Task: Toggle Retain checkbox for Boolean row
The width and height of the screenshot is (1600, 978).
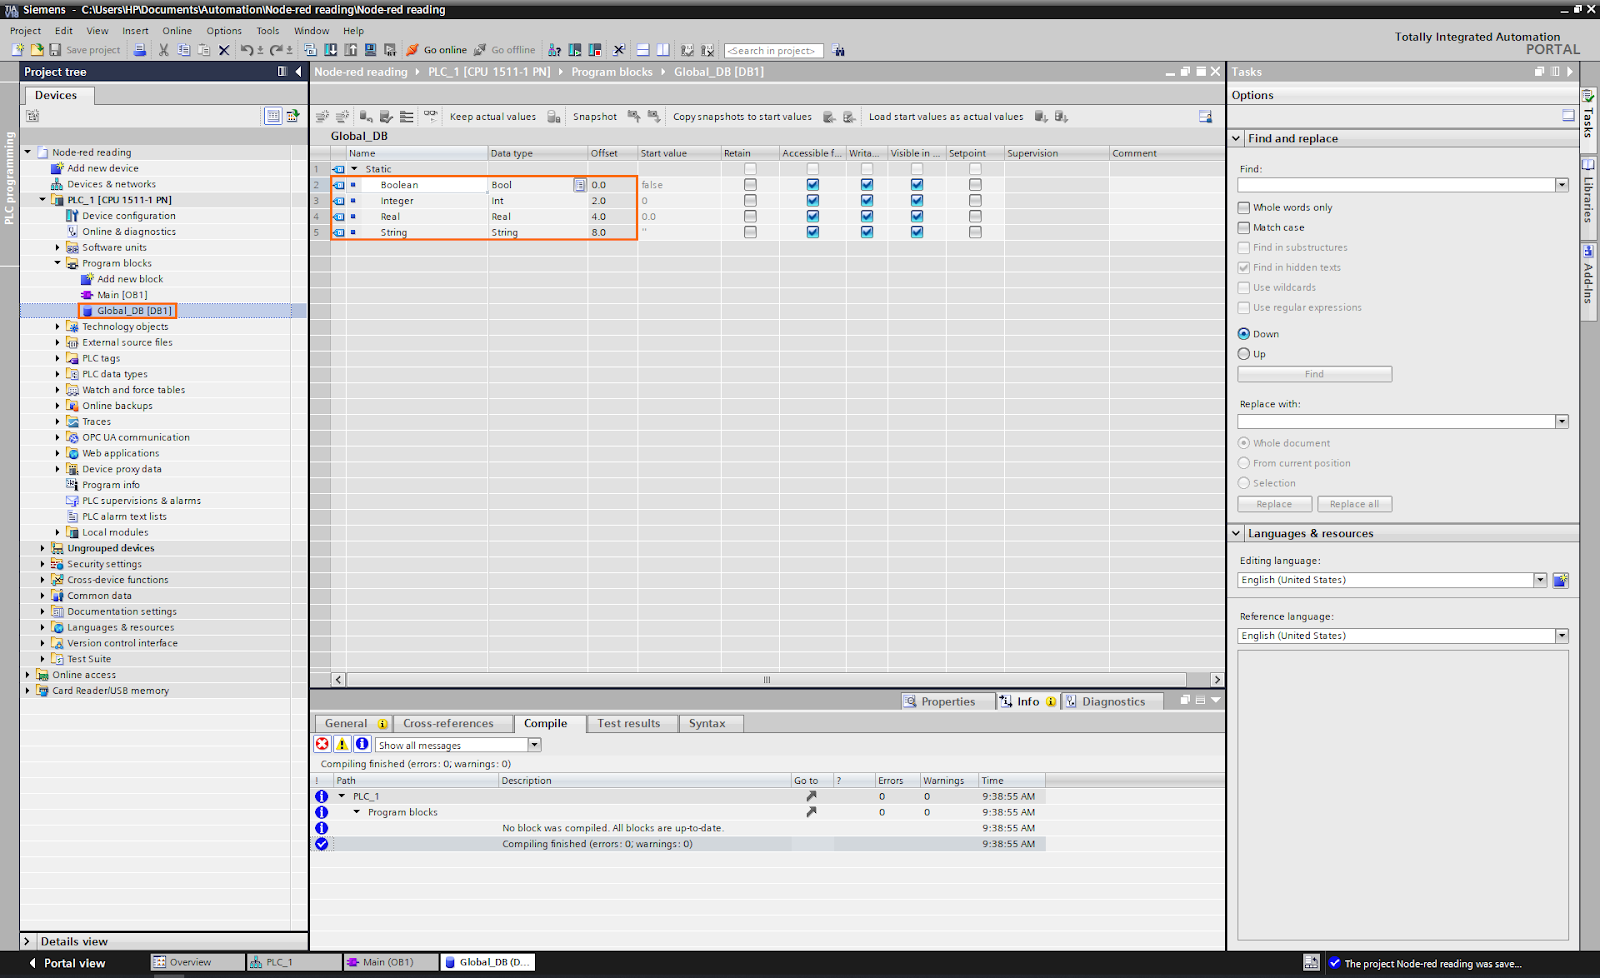Action: [x=750, y=185]
